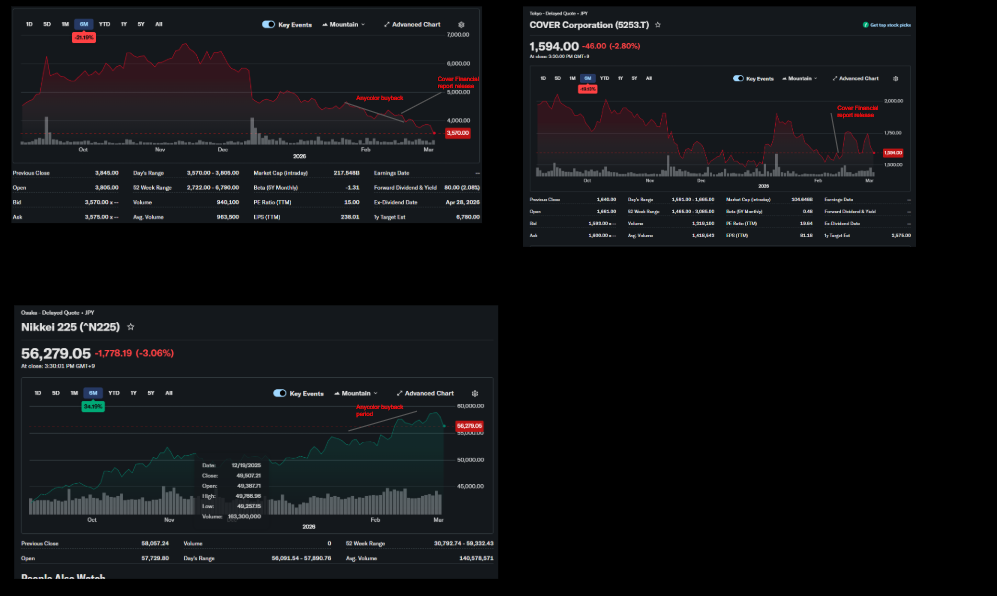
Task: Expand Mountain chart type dropdown in COVER Corporation chart
Action: (799, 78)
